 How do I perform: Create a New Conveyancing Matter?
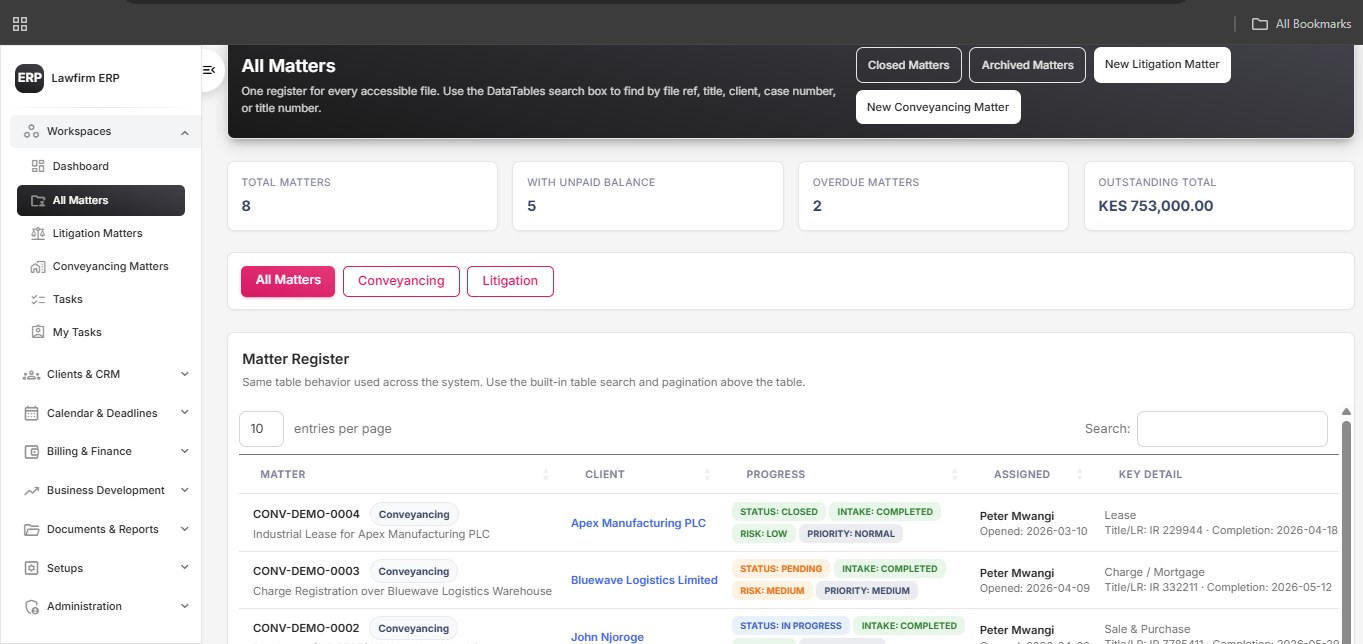click(x=938, y=107)
